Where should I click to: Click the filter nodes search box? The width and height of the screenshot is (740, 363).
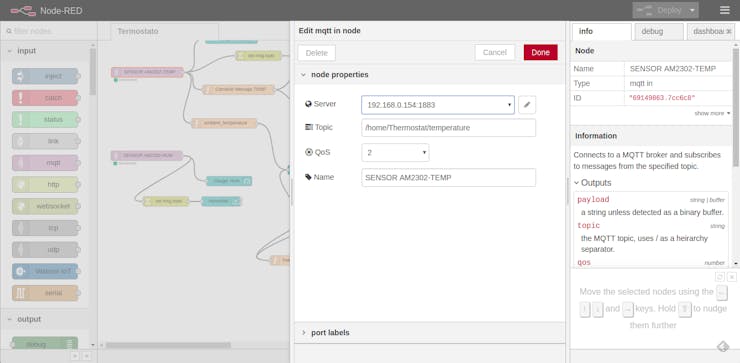pyautogui.click(x=49, y=31)
